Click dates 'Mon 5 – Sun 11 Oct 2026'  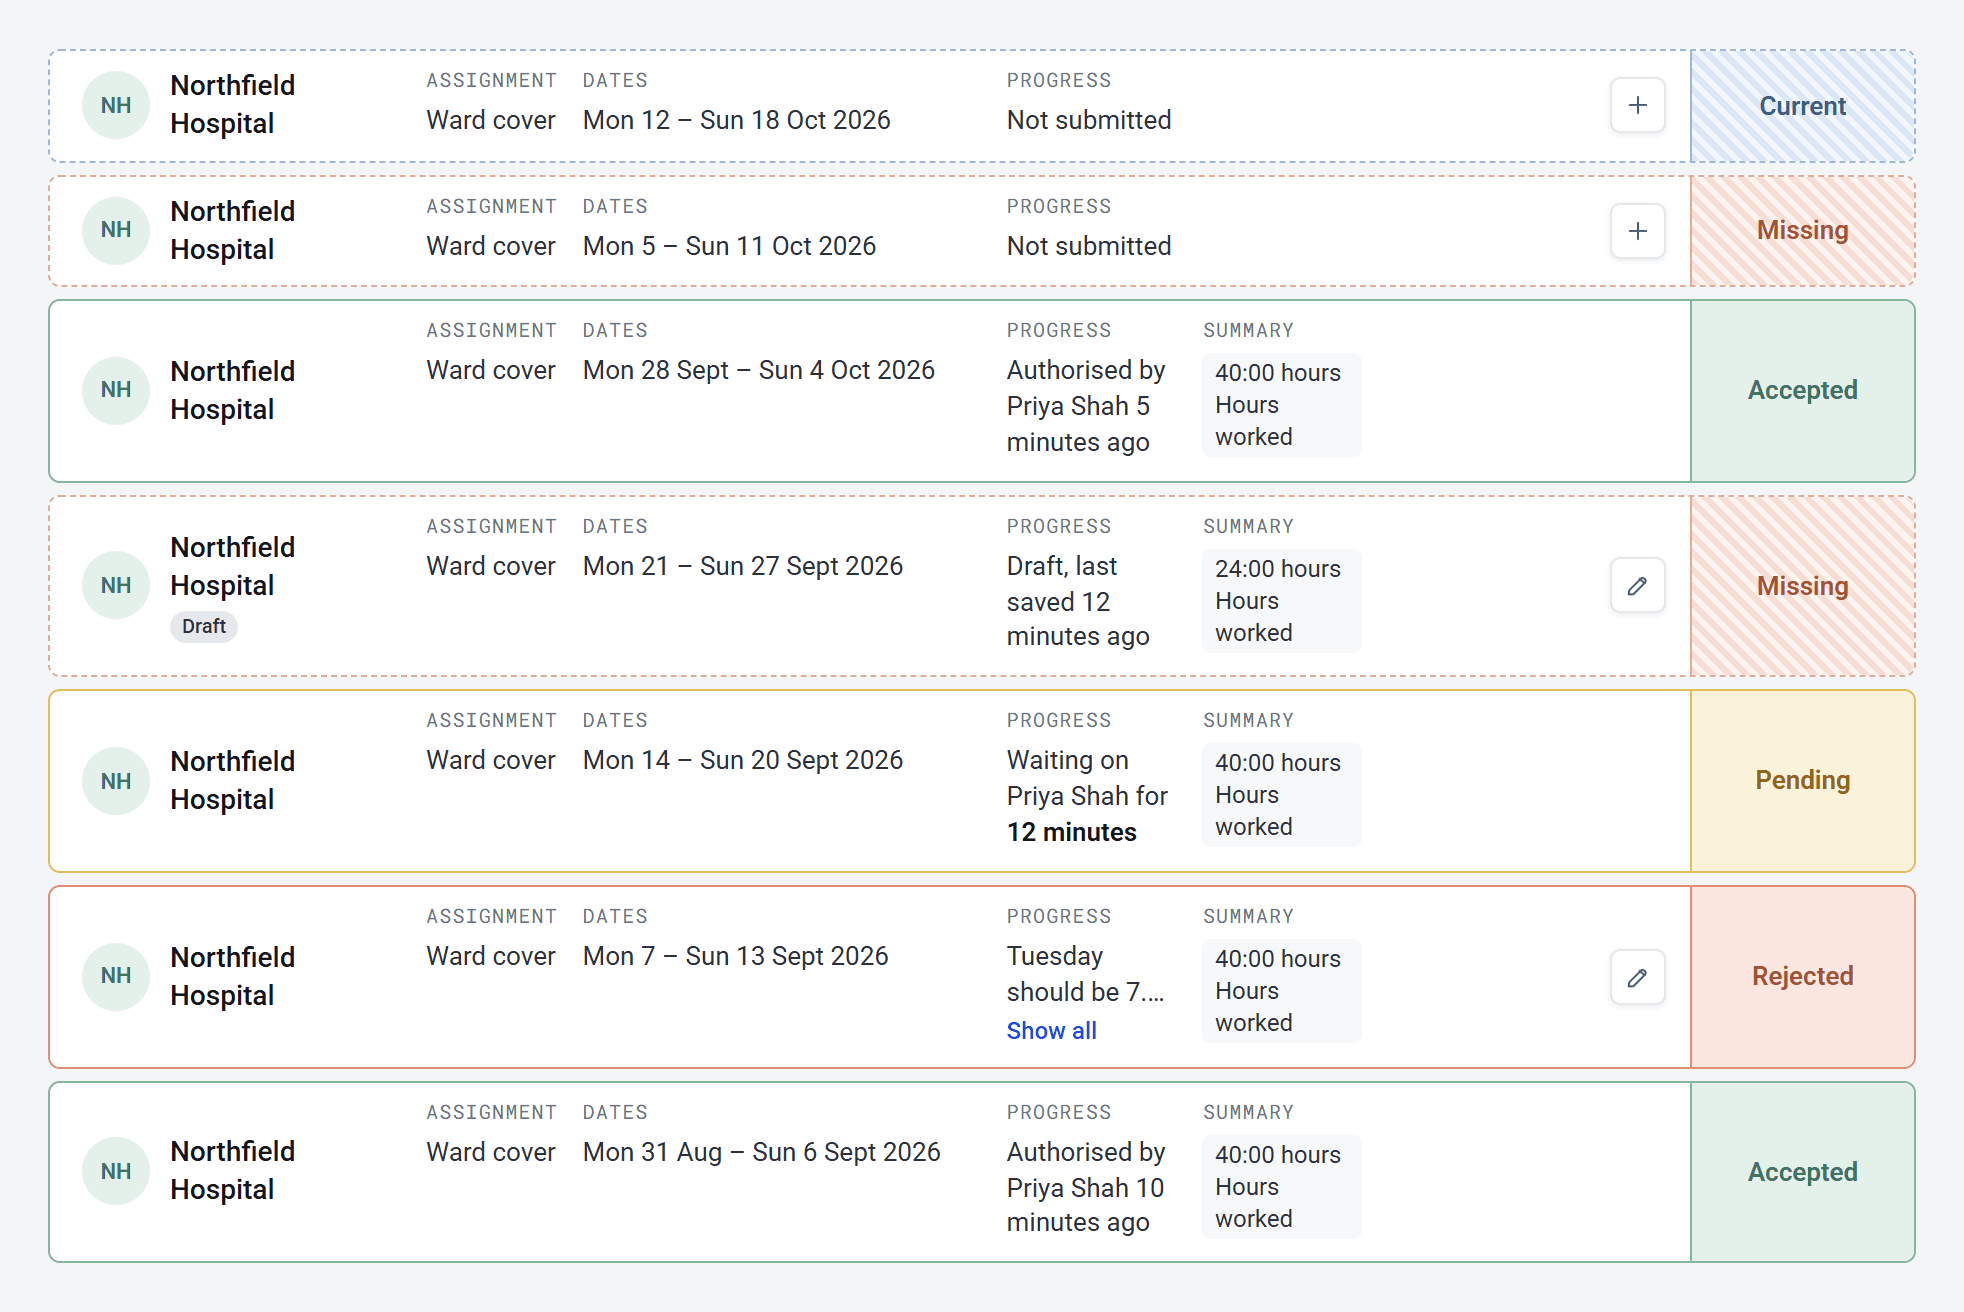click(x=729, y=246)
